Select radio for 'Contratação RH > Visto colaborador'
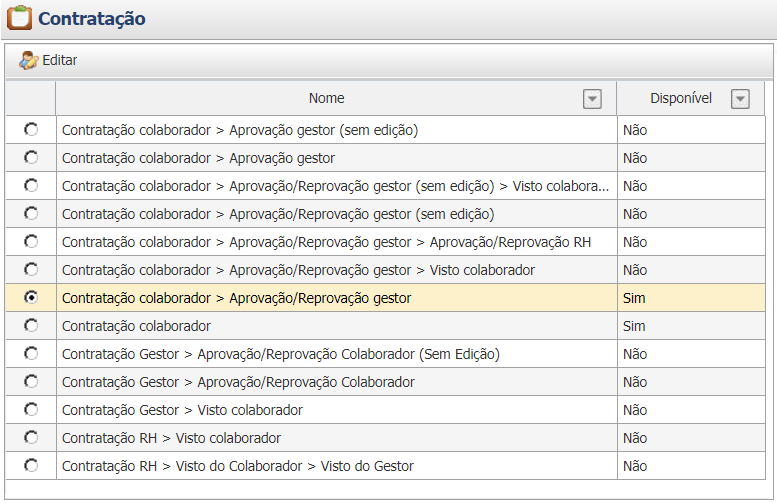777x503 pixels. [x=31, y=437]
